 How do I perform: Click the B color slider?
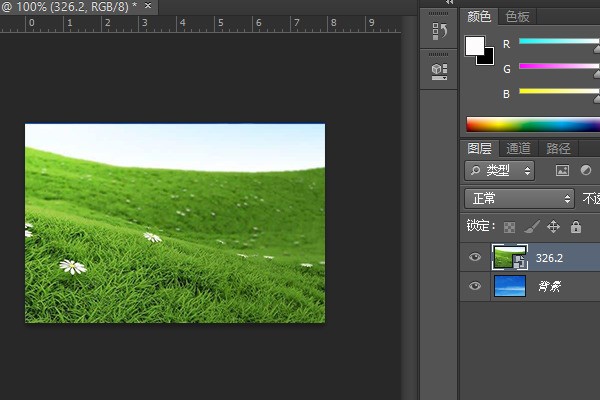[x=559, y=91]
